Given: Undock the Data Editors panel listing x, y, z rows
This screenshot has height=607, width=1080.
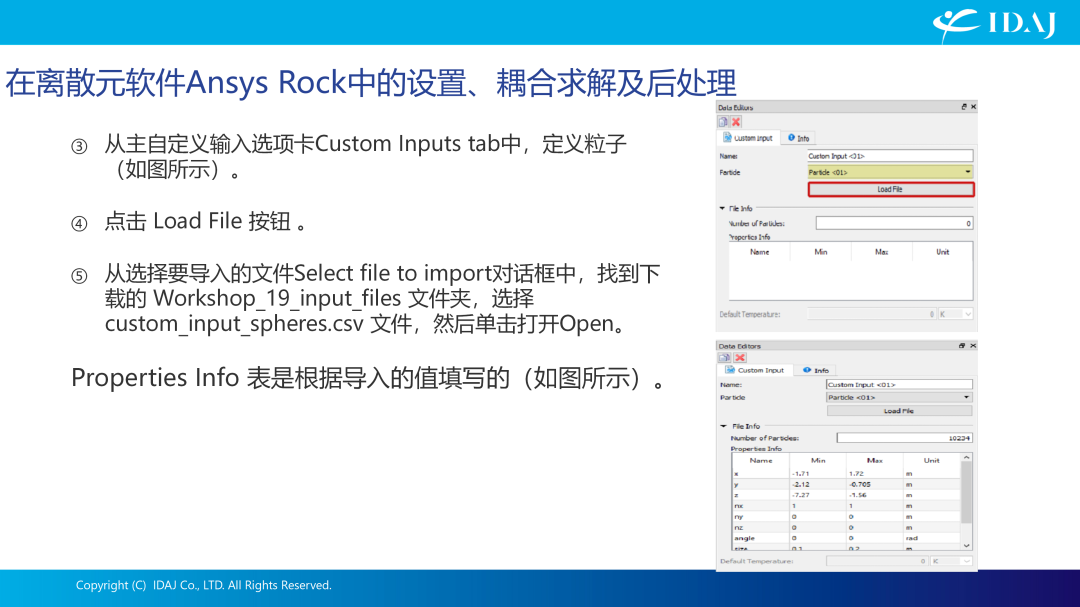Looking at the screenshot, I should tap(962, 346).
